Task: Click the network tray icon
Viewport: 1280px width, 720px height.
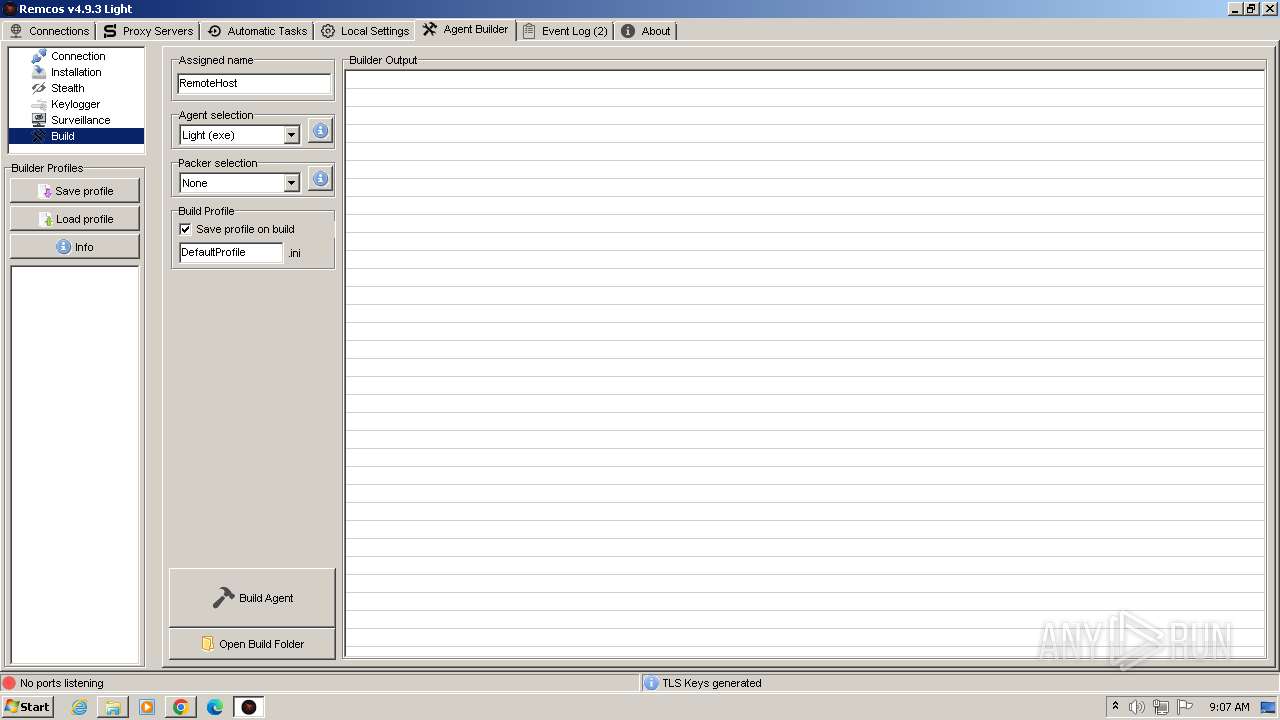Action: [1160, 707]
